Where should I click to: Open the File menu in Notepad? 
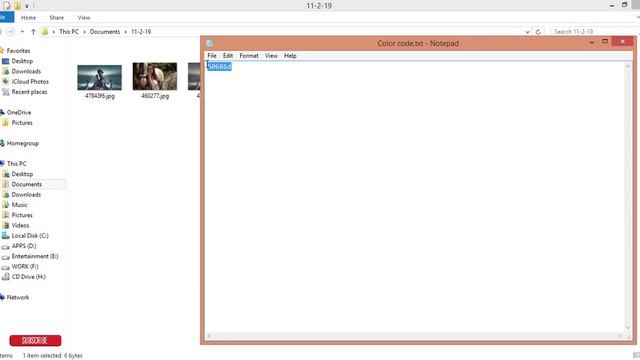coord(212,56)
